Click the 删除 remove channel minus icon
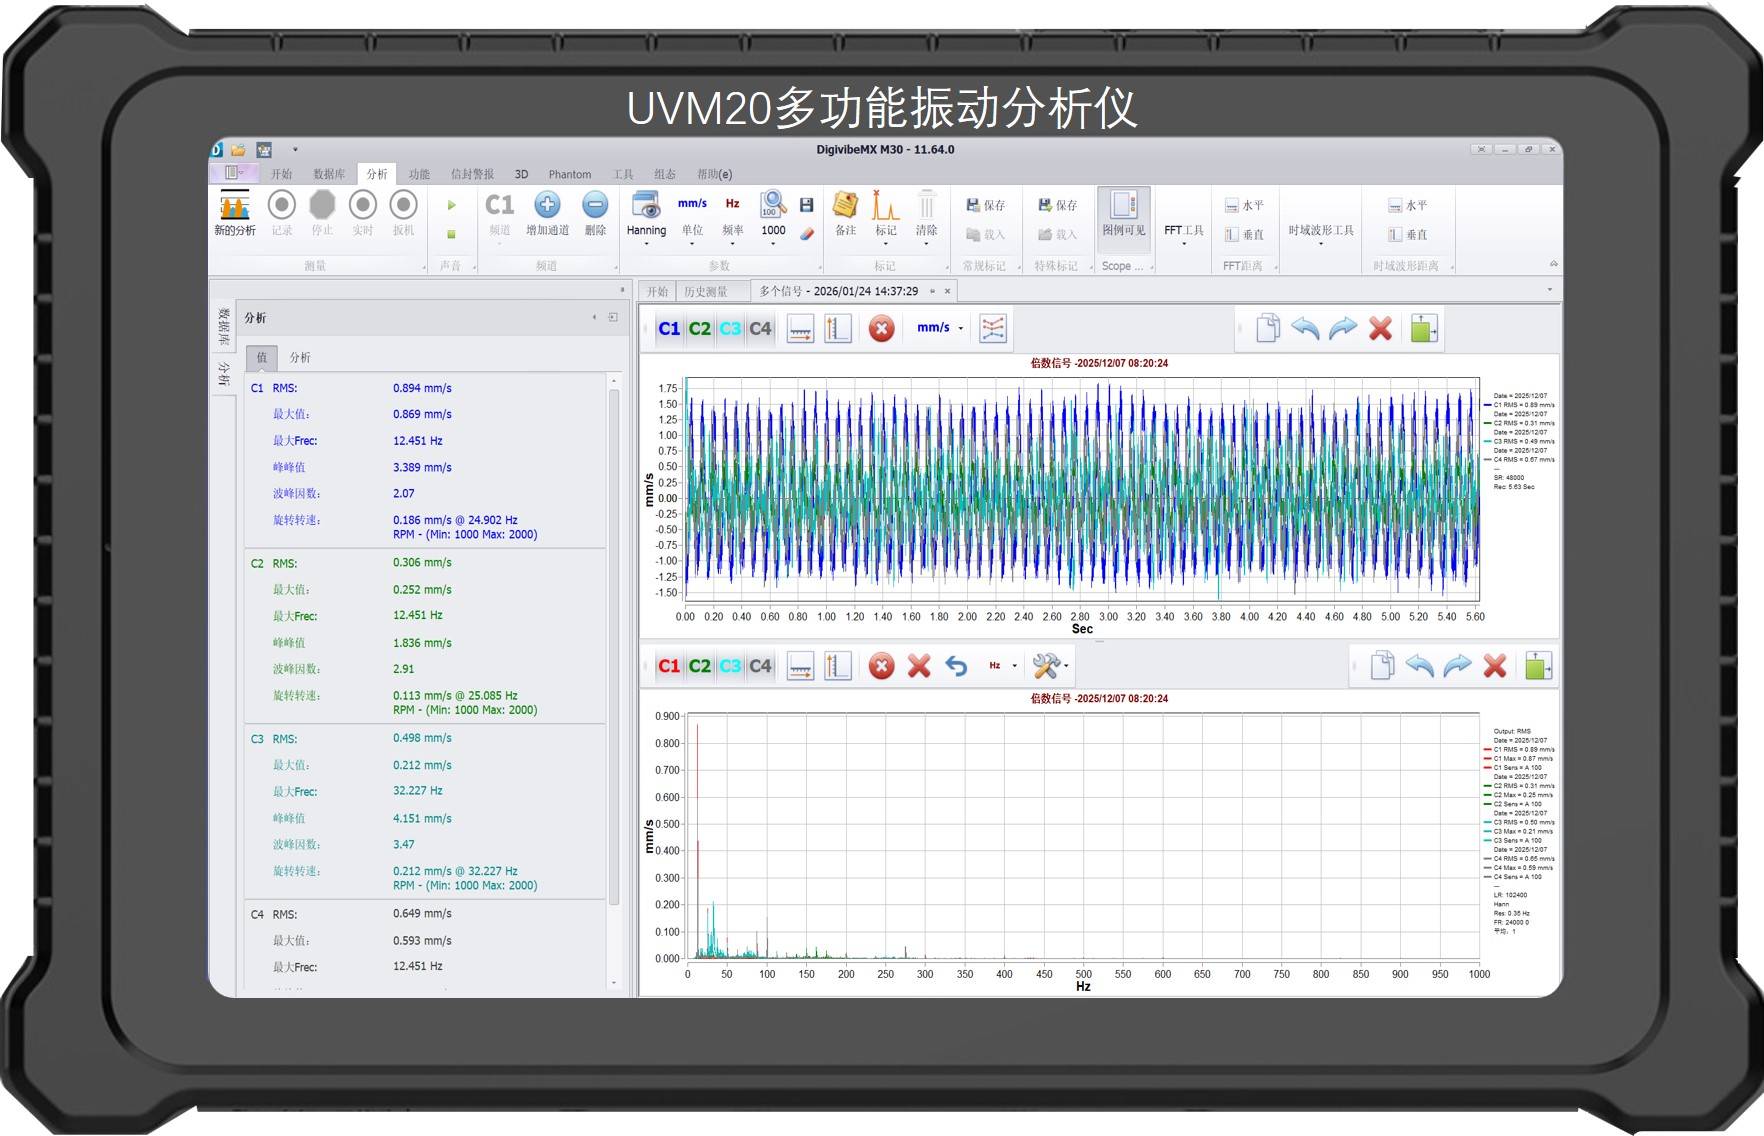The height and width of the screenshot is (1136, 1764). tap(595, 206)
